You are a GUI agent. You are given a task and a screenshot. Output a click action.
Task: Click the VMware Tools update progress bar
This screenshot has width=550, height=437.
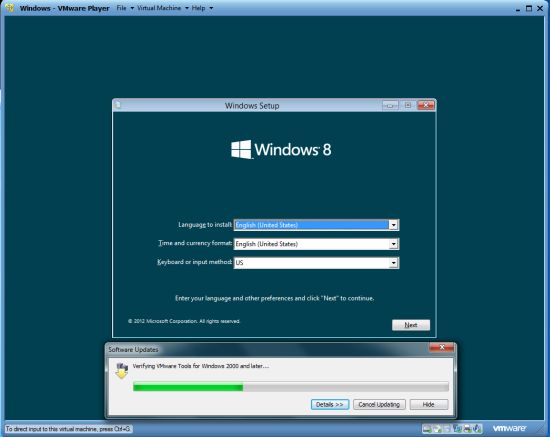pos(291,387)
